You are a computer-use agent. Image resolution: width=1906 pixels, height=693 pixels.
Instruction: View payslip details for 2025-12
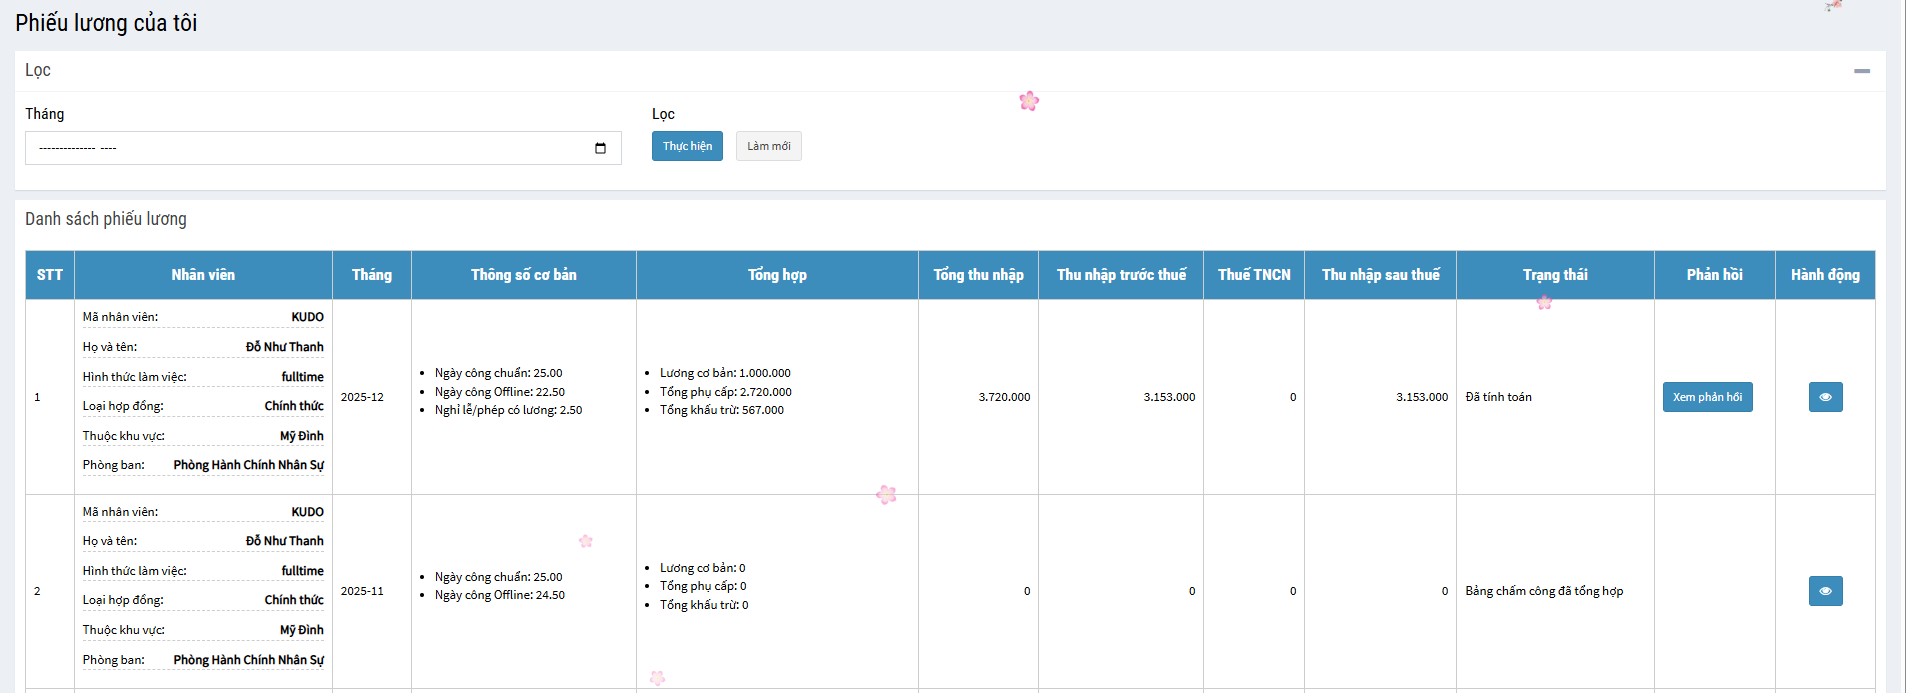pyautogui.click(x=1824, y=397)
